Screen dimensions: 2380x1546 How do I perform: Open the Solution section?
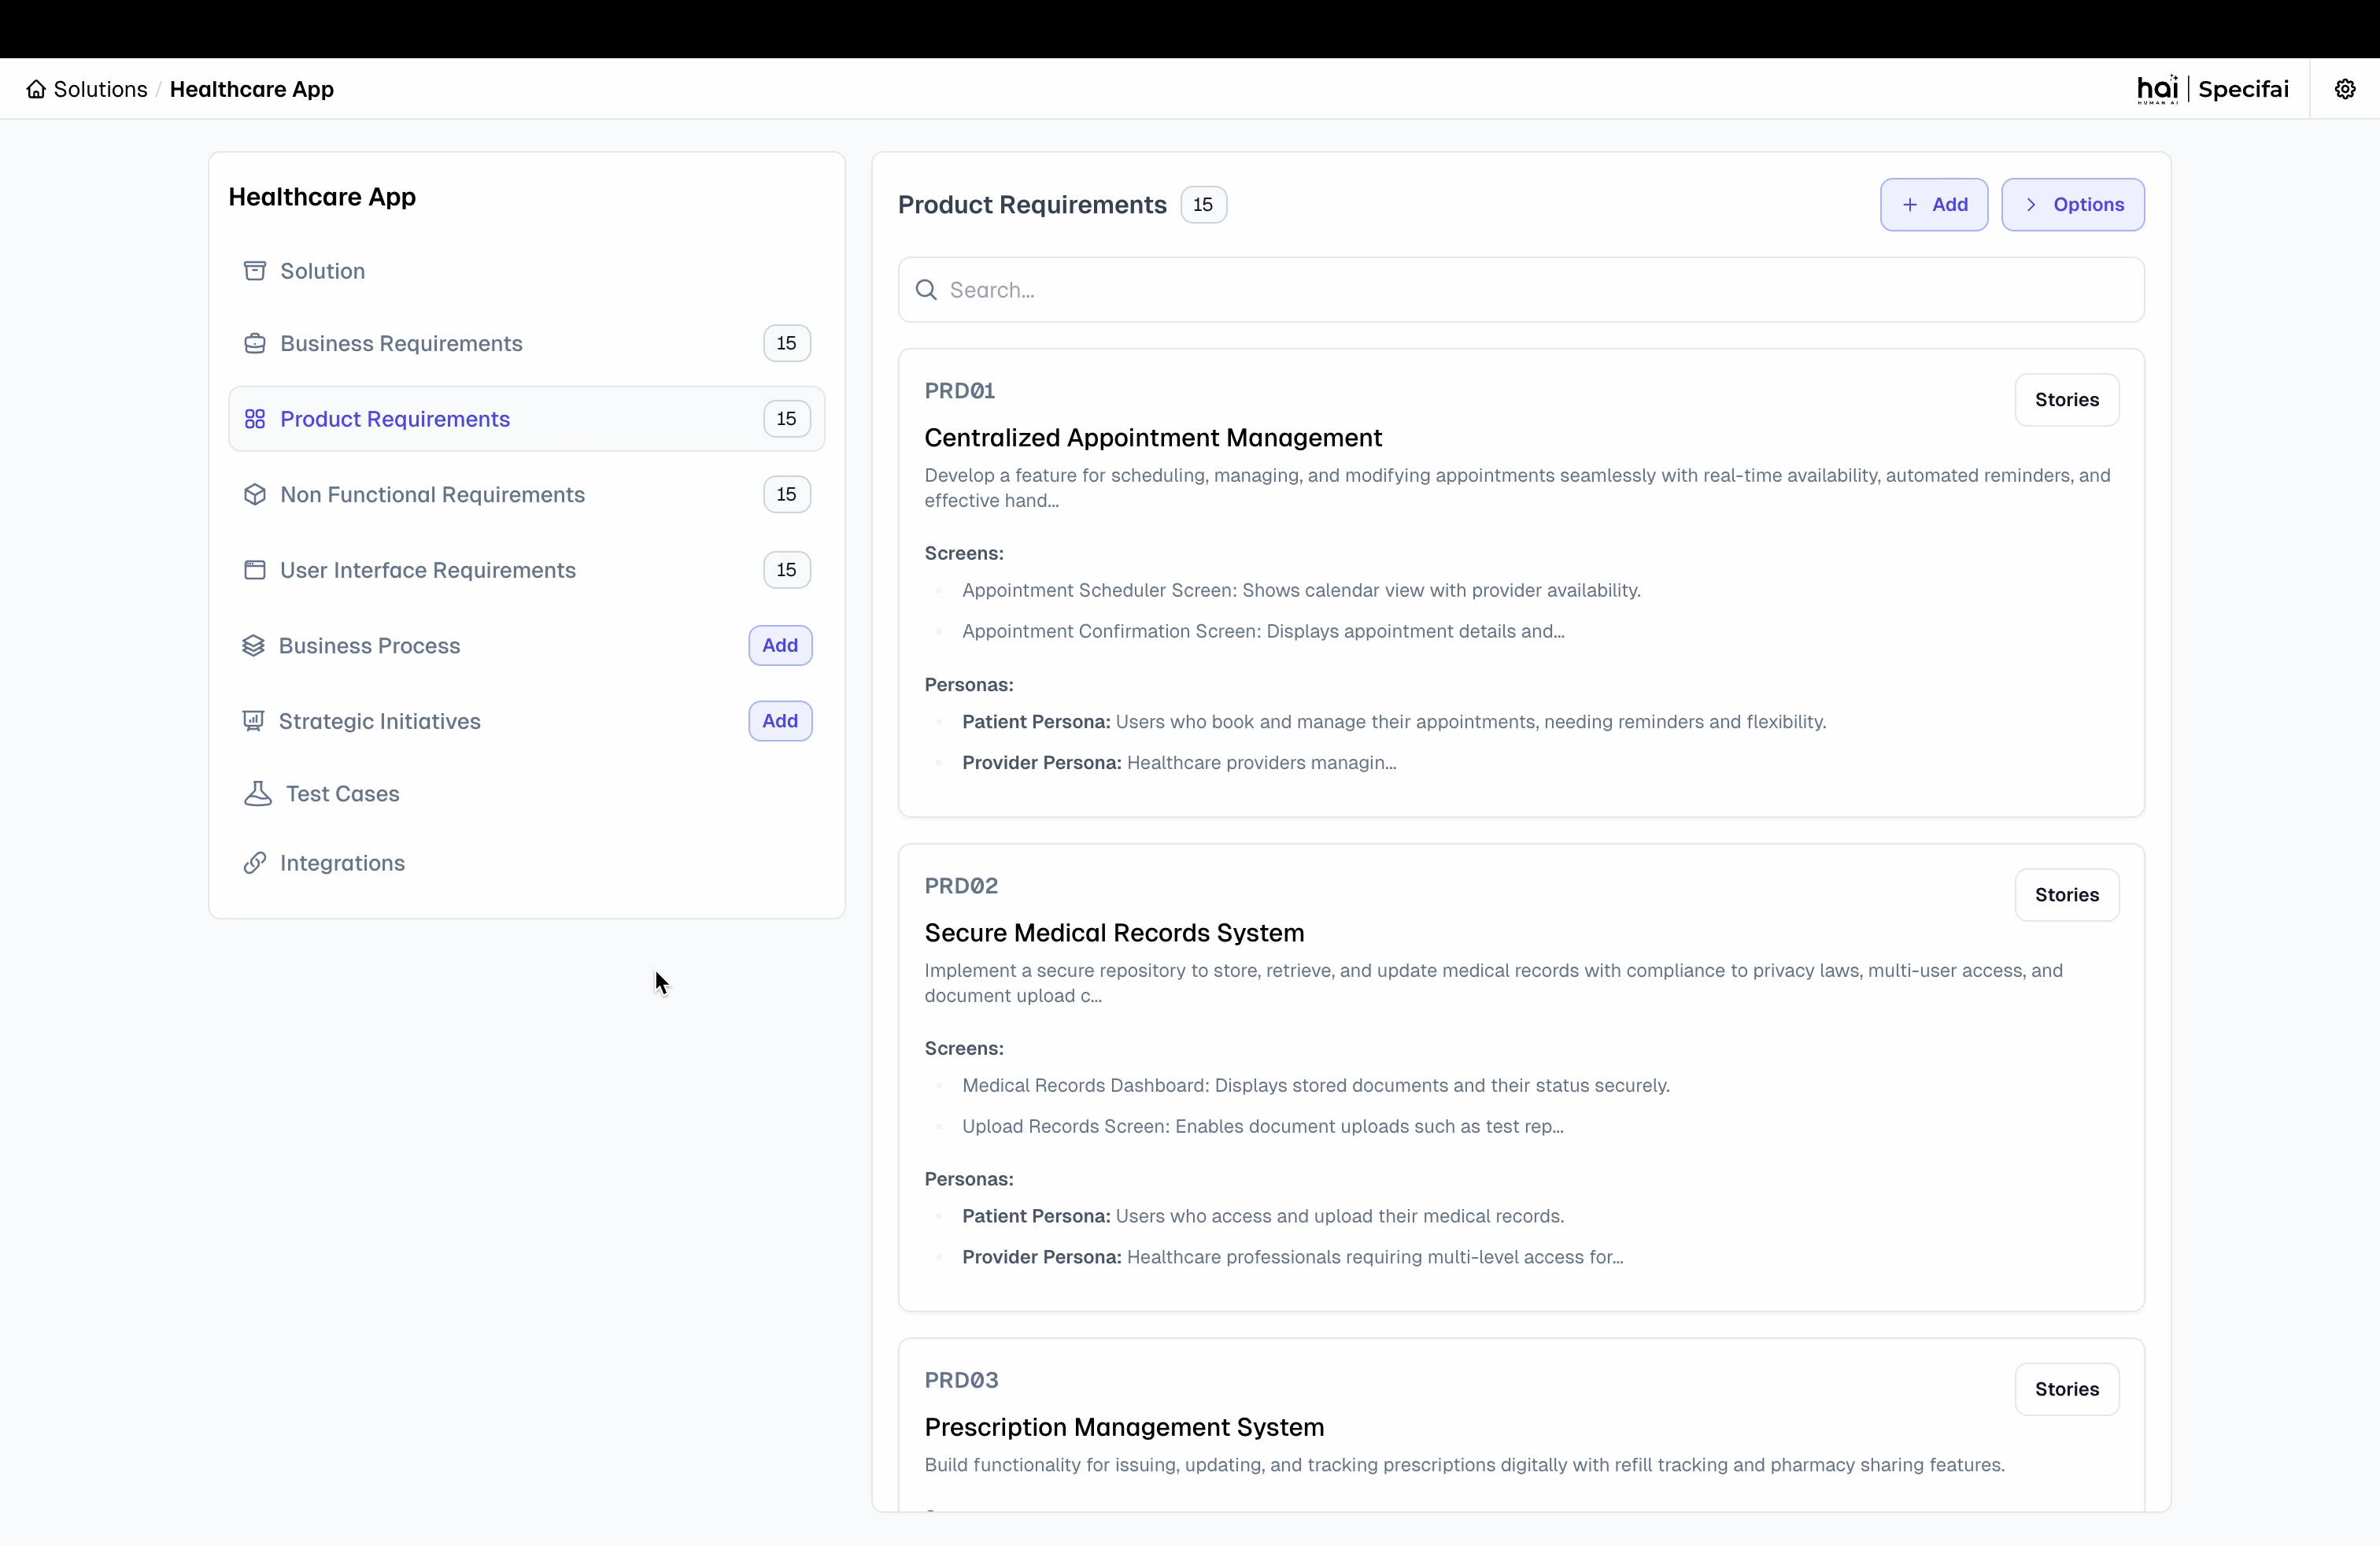click(x=527, y=271)
